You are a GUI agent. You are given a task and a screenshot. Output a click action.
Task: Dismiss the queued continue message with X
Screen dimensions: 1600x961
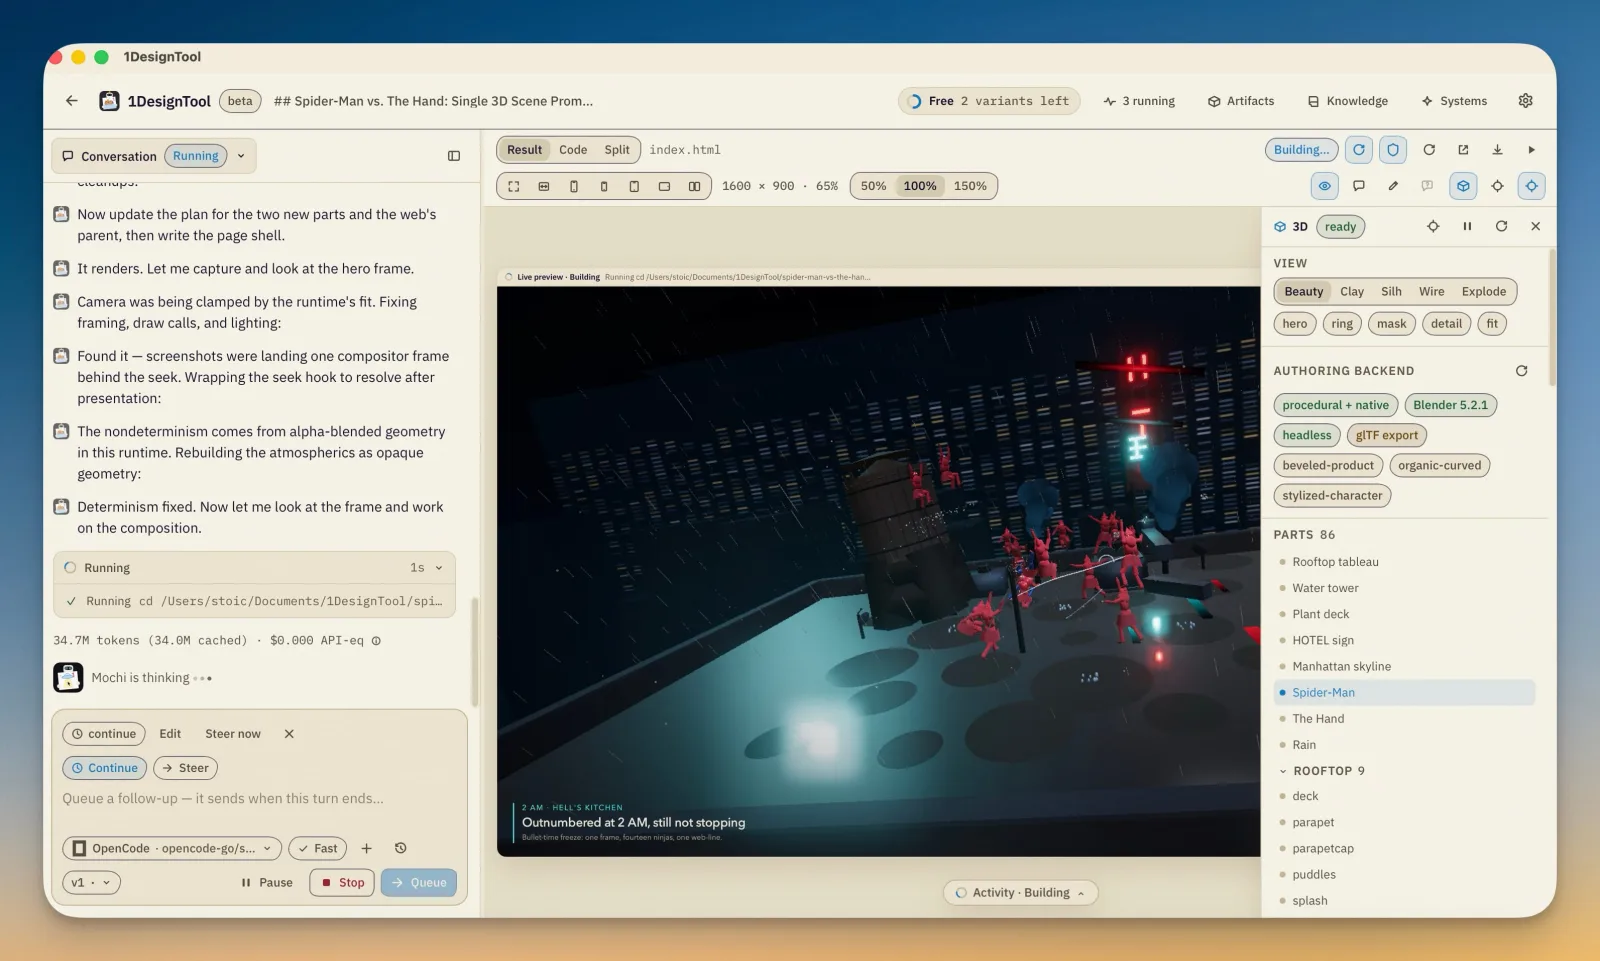click(x=289, y=734)
